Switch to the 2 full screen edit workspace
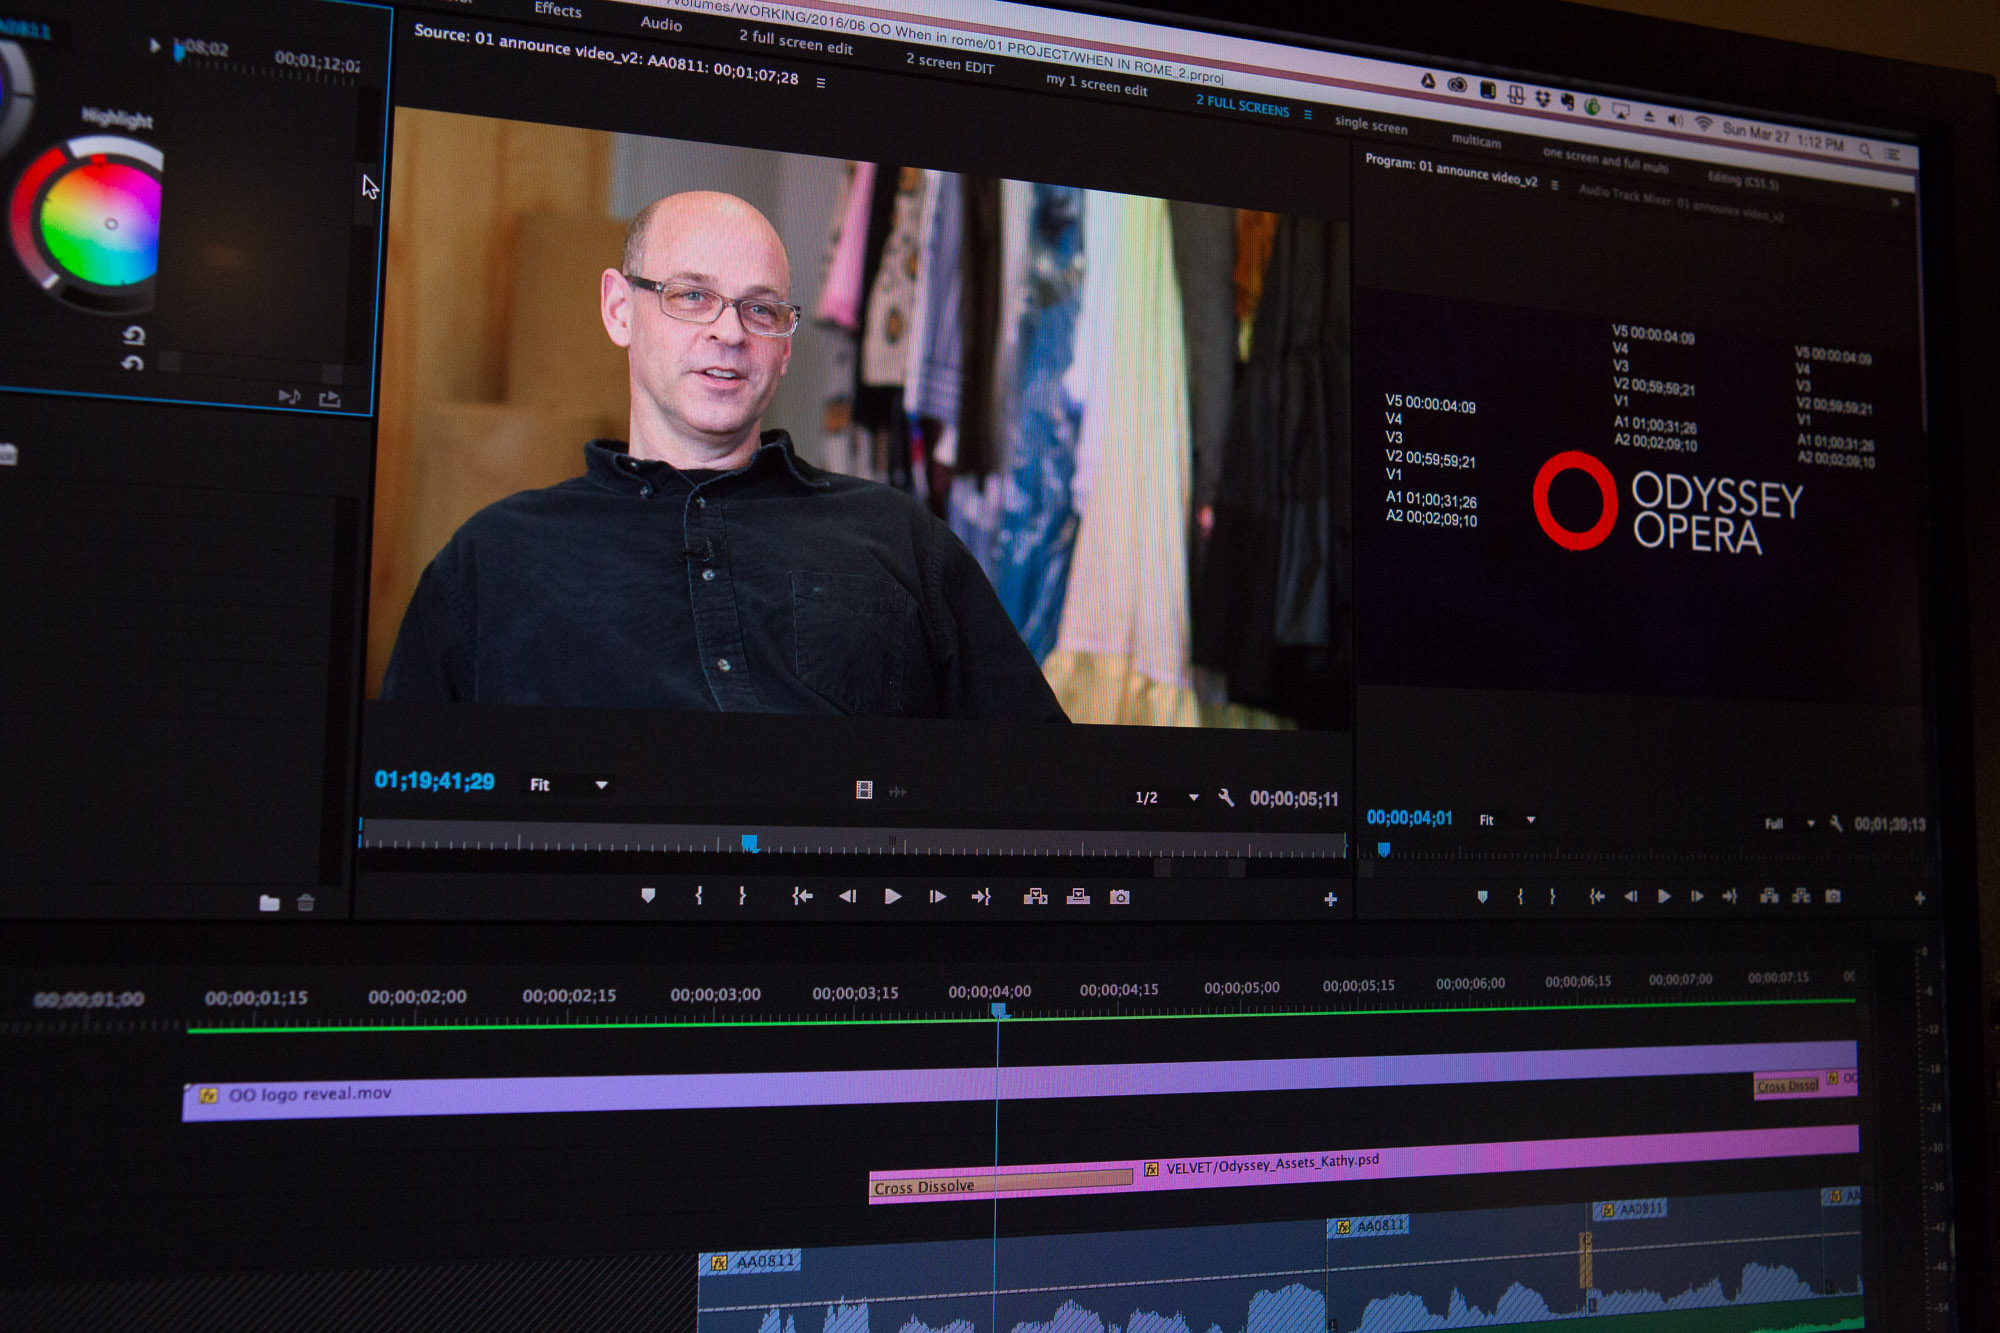The width and height of the screenshot is (2000, 1333). tap(796, 42)
